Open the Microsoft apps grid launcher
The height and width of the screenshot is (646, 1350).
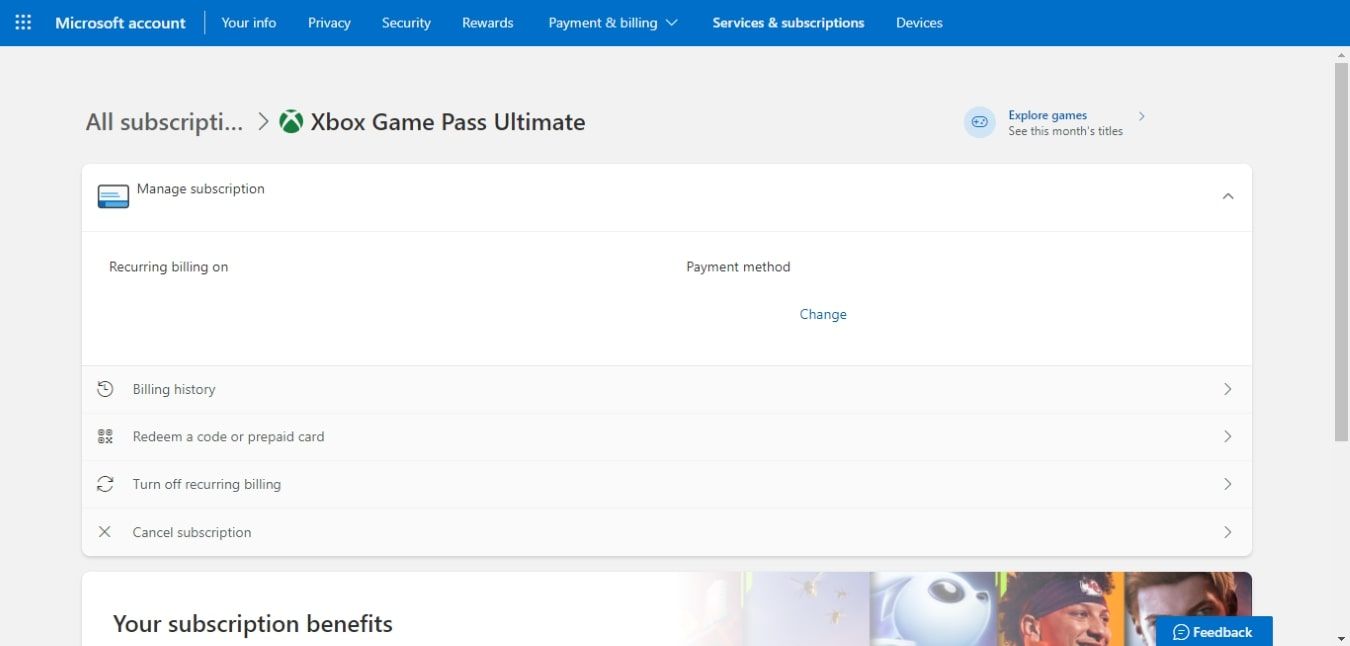tap(23, 22)
